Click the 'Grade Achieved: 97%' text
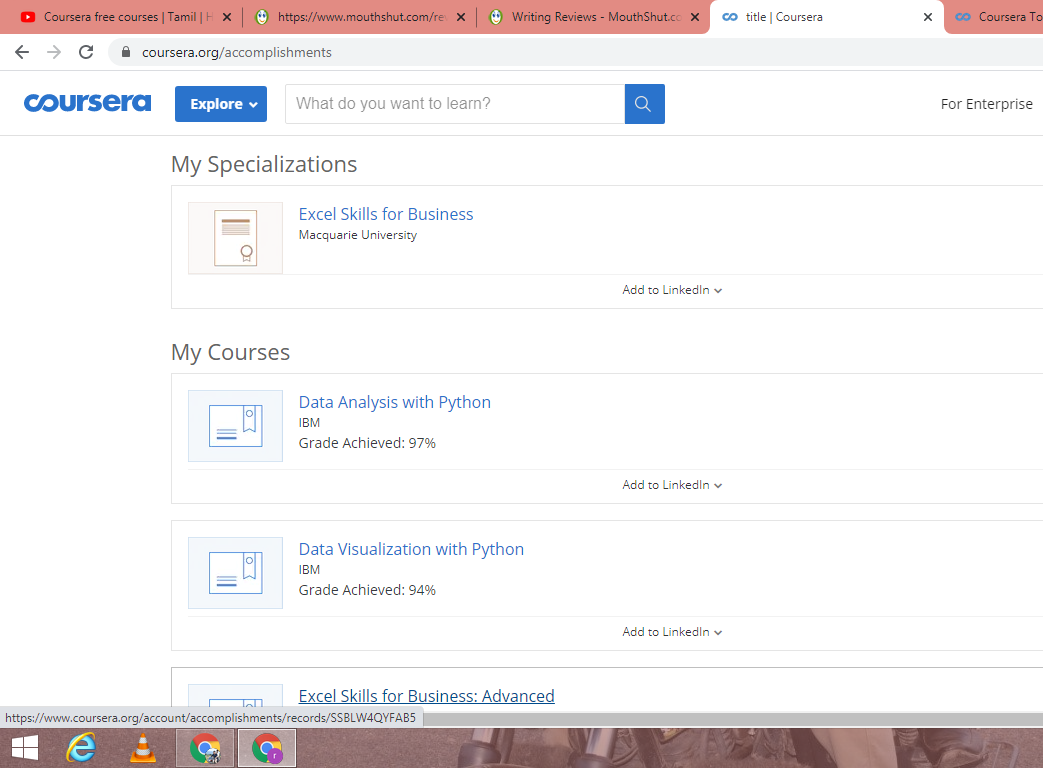Viewport: 1043px width, 768px height. tap(367, 443)
